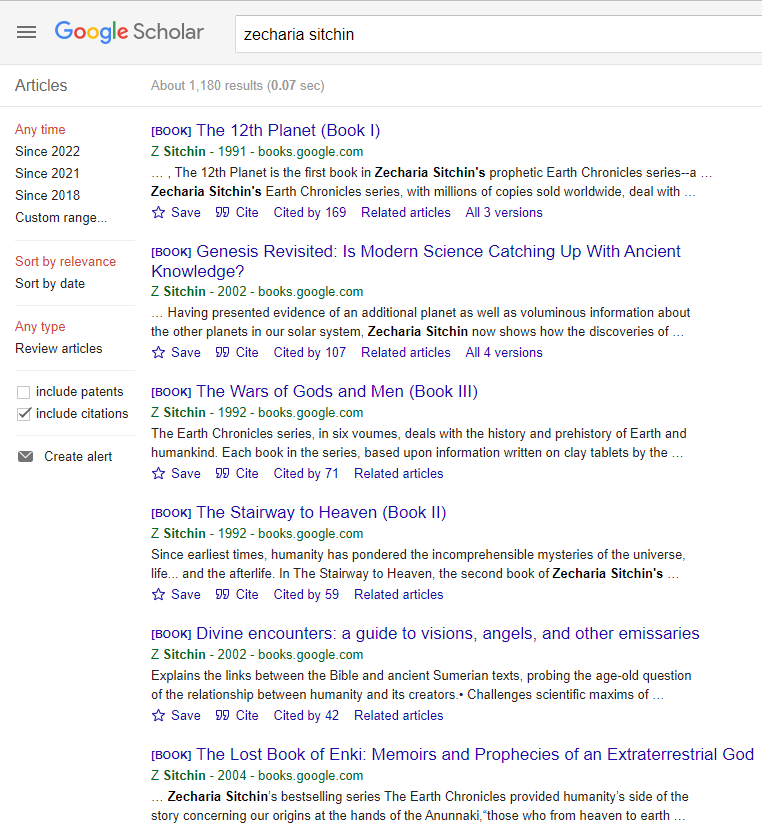Filter results Since 2022
The image size is (762, 824).
47,151
